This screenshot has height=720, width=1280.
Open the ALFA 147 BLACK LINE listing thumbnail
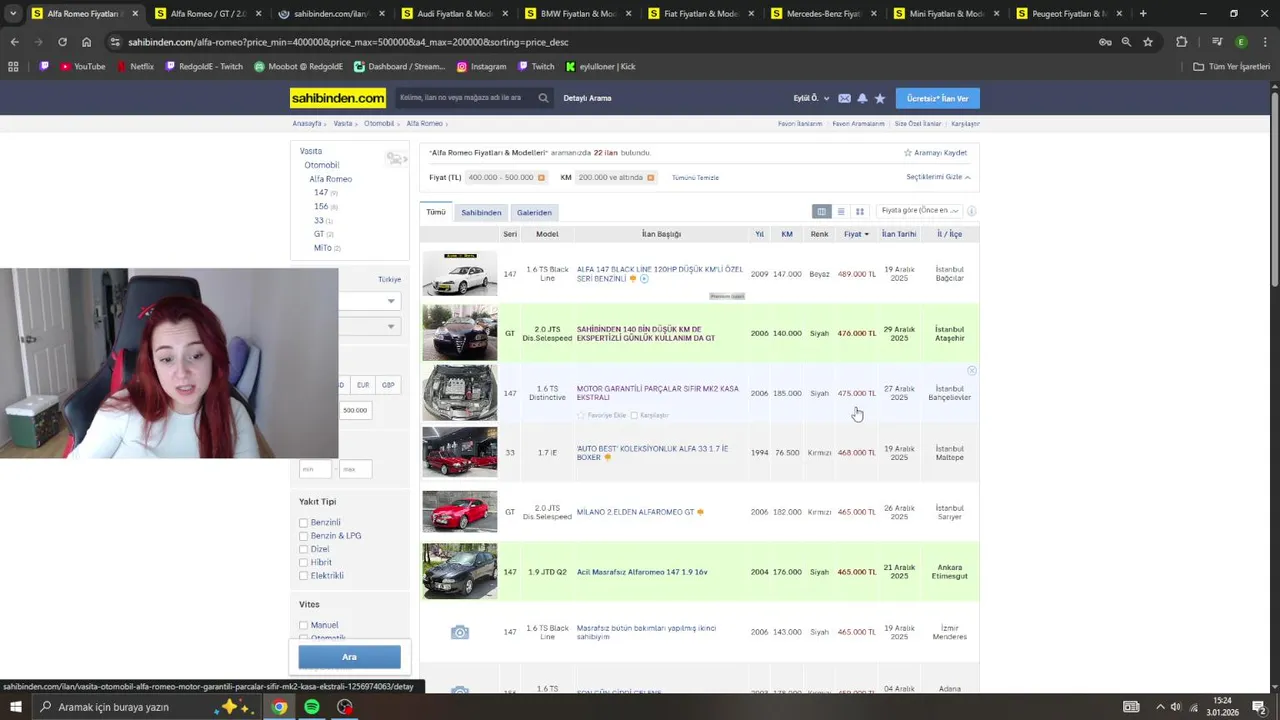tap(459, 274)
